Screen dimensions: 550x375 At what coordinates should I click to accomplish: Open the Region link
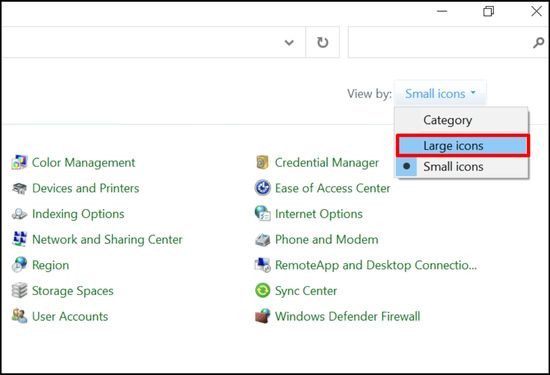pos(51,265)
